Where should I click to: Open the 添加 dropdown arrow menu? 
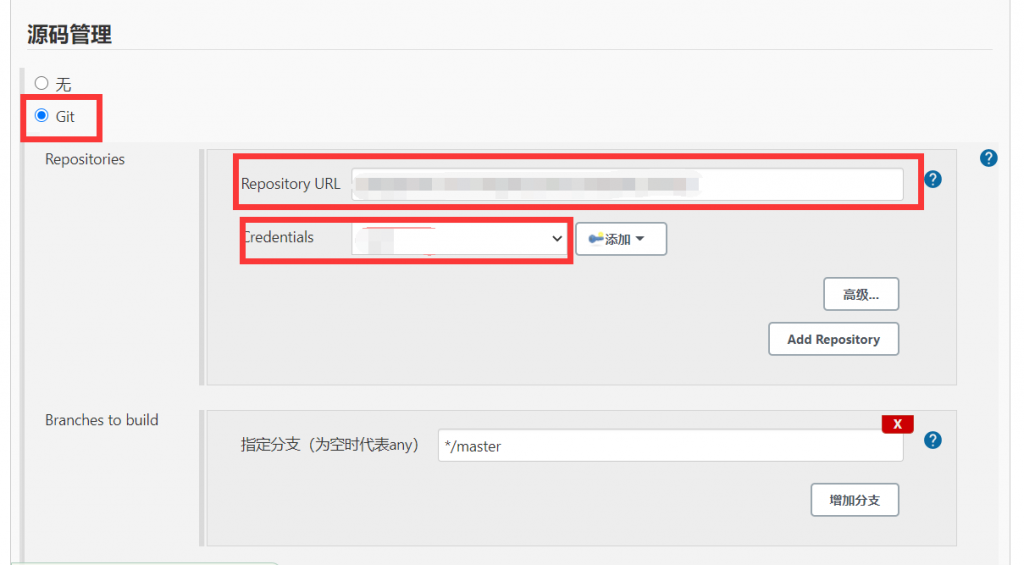(640, 240)
